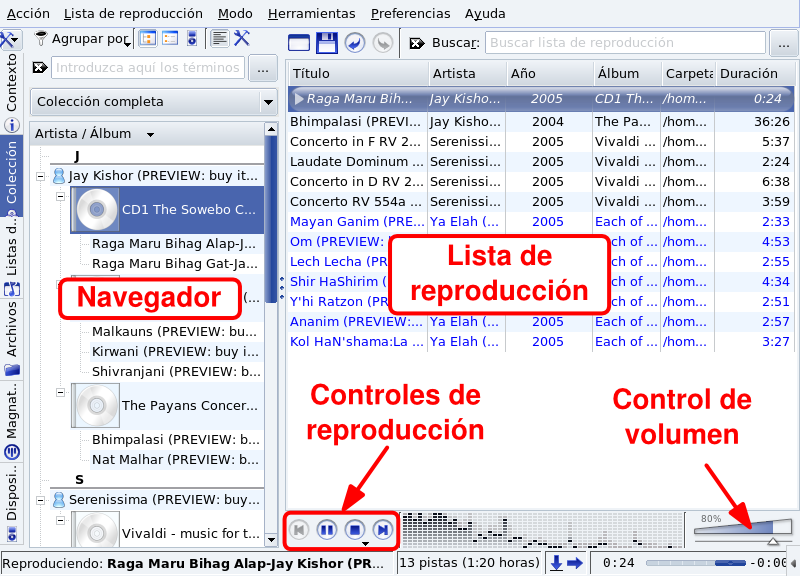Click the clear playlist icon
This screenshot has width=800, height=576.
pyautogui.click(x=298, y=43)
